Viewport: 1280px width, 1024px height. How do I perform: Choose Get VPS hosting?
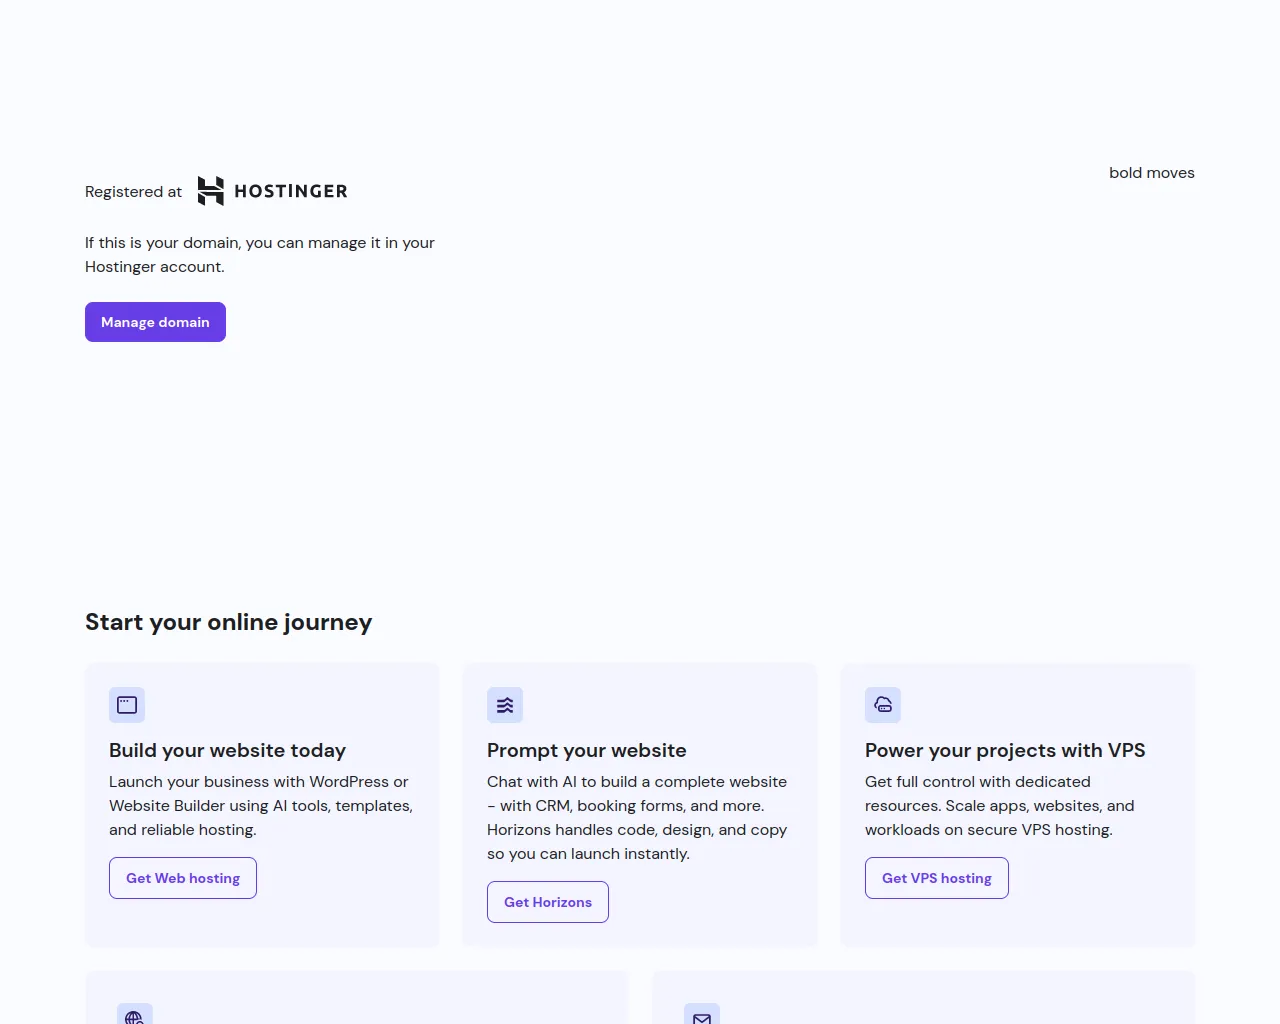point(937,878)
